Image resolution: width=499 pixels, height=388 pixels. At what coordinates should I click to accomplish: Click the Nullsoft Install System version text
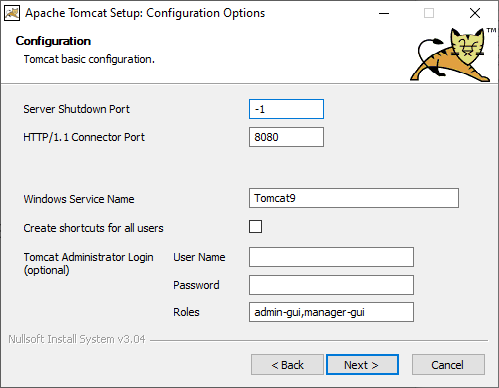(77, 339)
